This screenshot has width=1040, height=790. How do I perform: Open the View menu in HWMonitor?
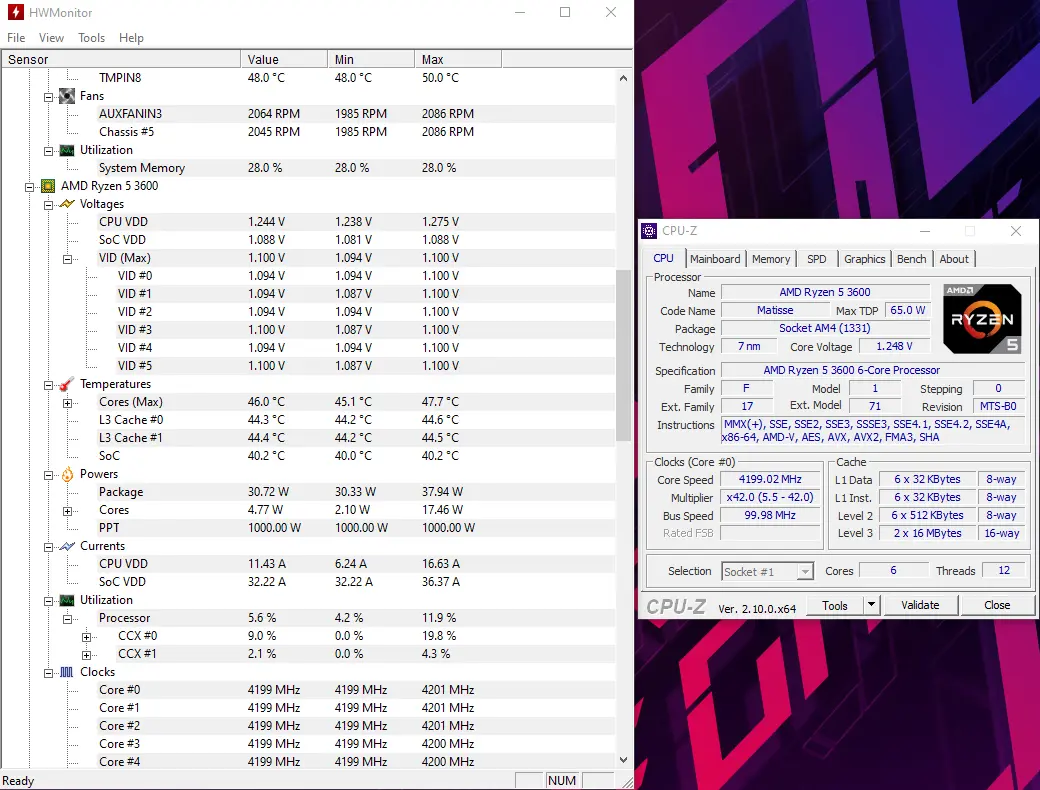[x=51, y=38]
